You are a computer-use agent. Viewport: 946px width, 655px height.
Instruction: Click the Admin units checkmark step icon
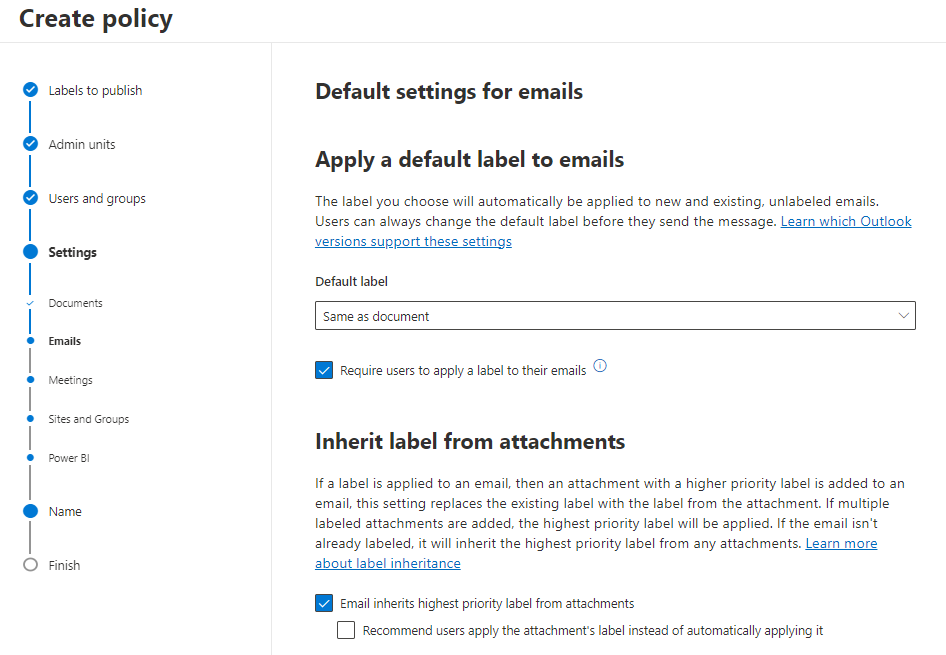click(30, 144)
